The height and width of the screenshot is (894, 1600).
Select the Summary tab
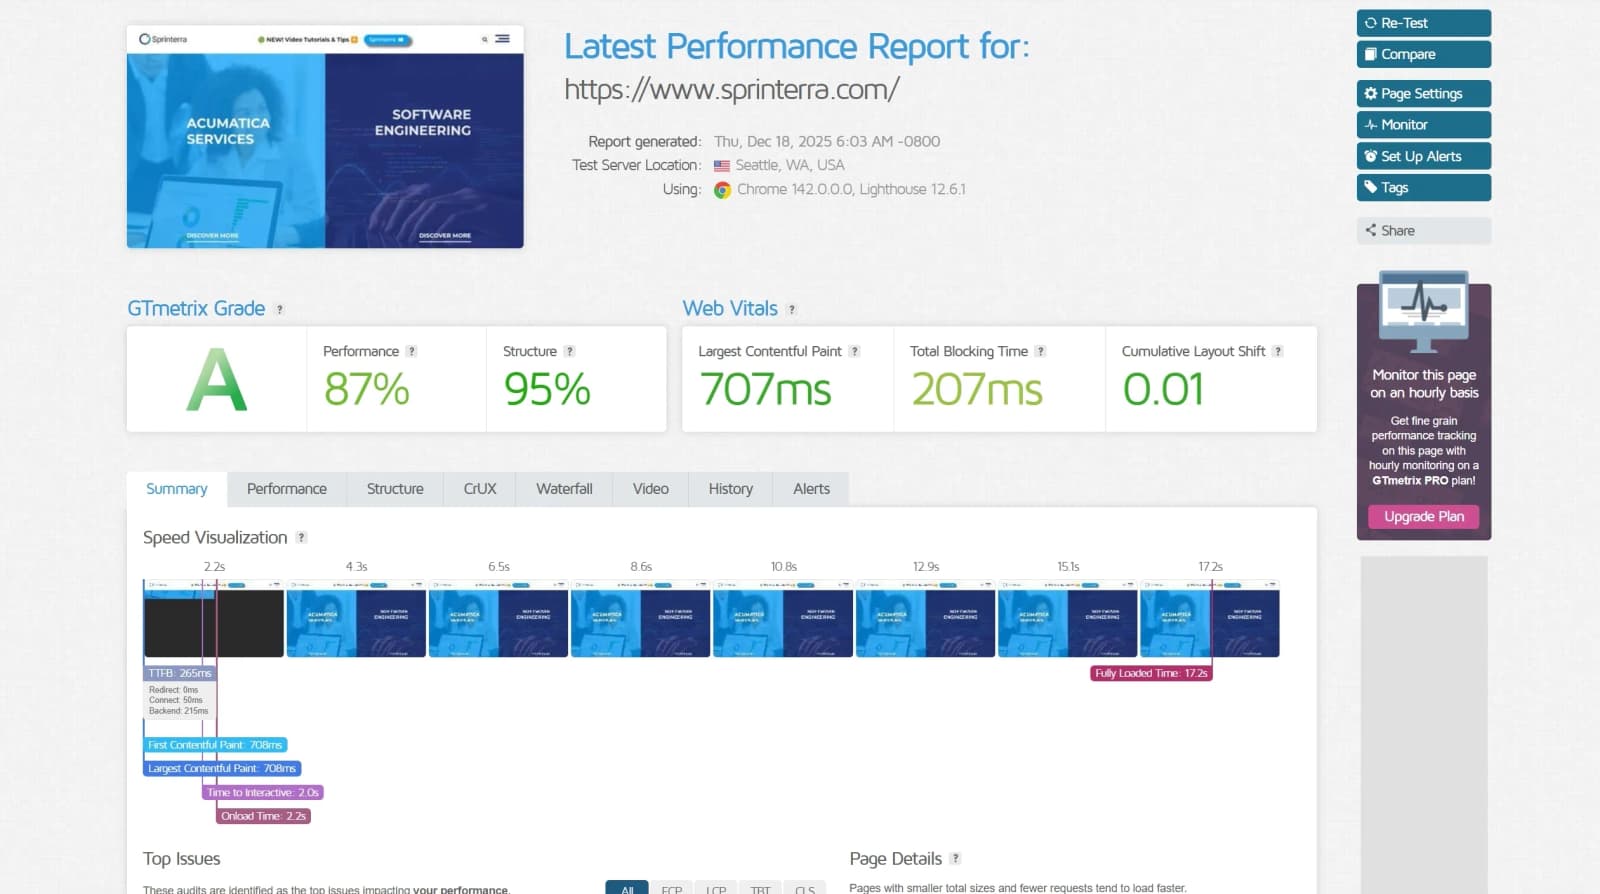click(x=177, y=489)
